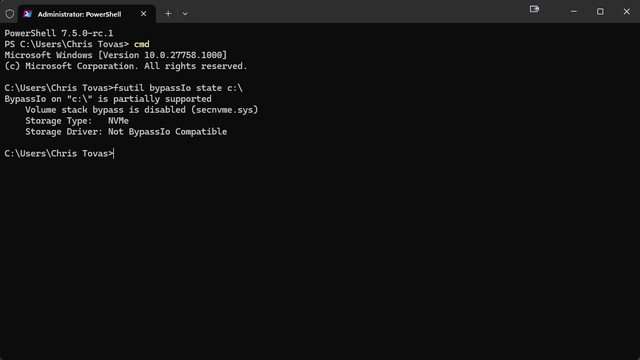The height and width of the screenshot is (360, 640).
Task: Click the secnvme.sys text in output
Action: [224, 110]
